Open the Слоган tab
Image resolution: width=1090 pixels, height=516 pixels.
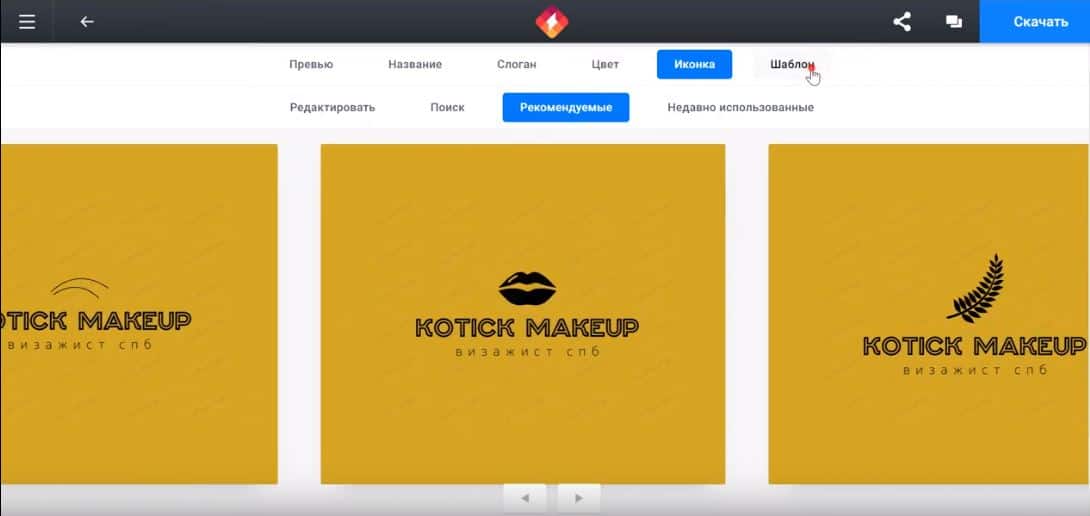pos(517,64)
